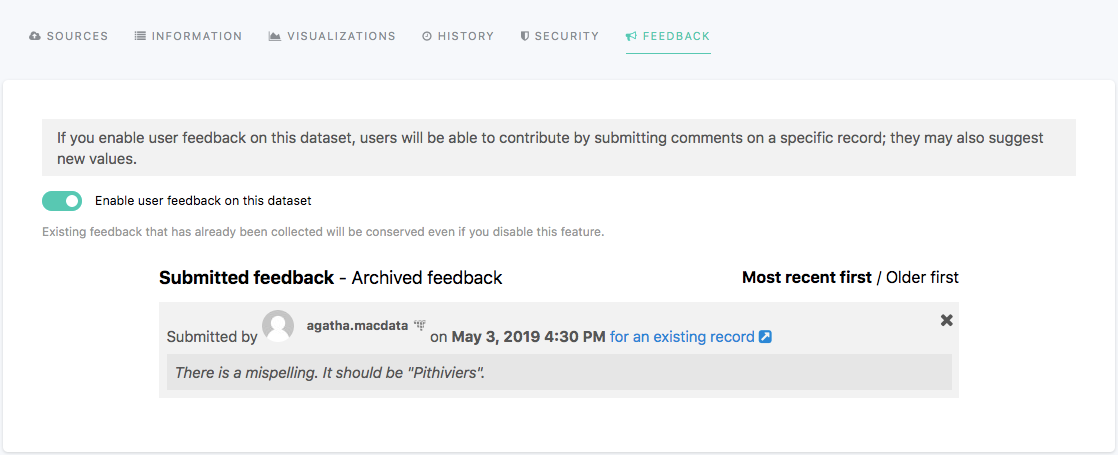1118x455 pixels.
Task: Click the shield icon beside Security
Action: (x=525, y=36)
